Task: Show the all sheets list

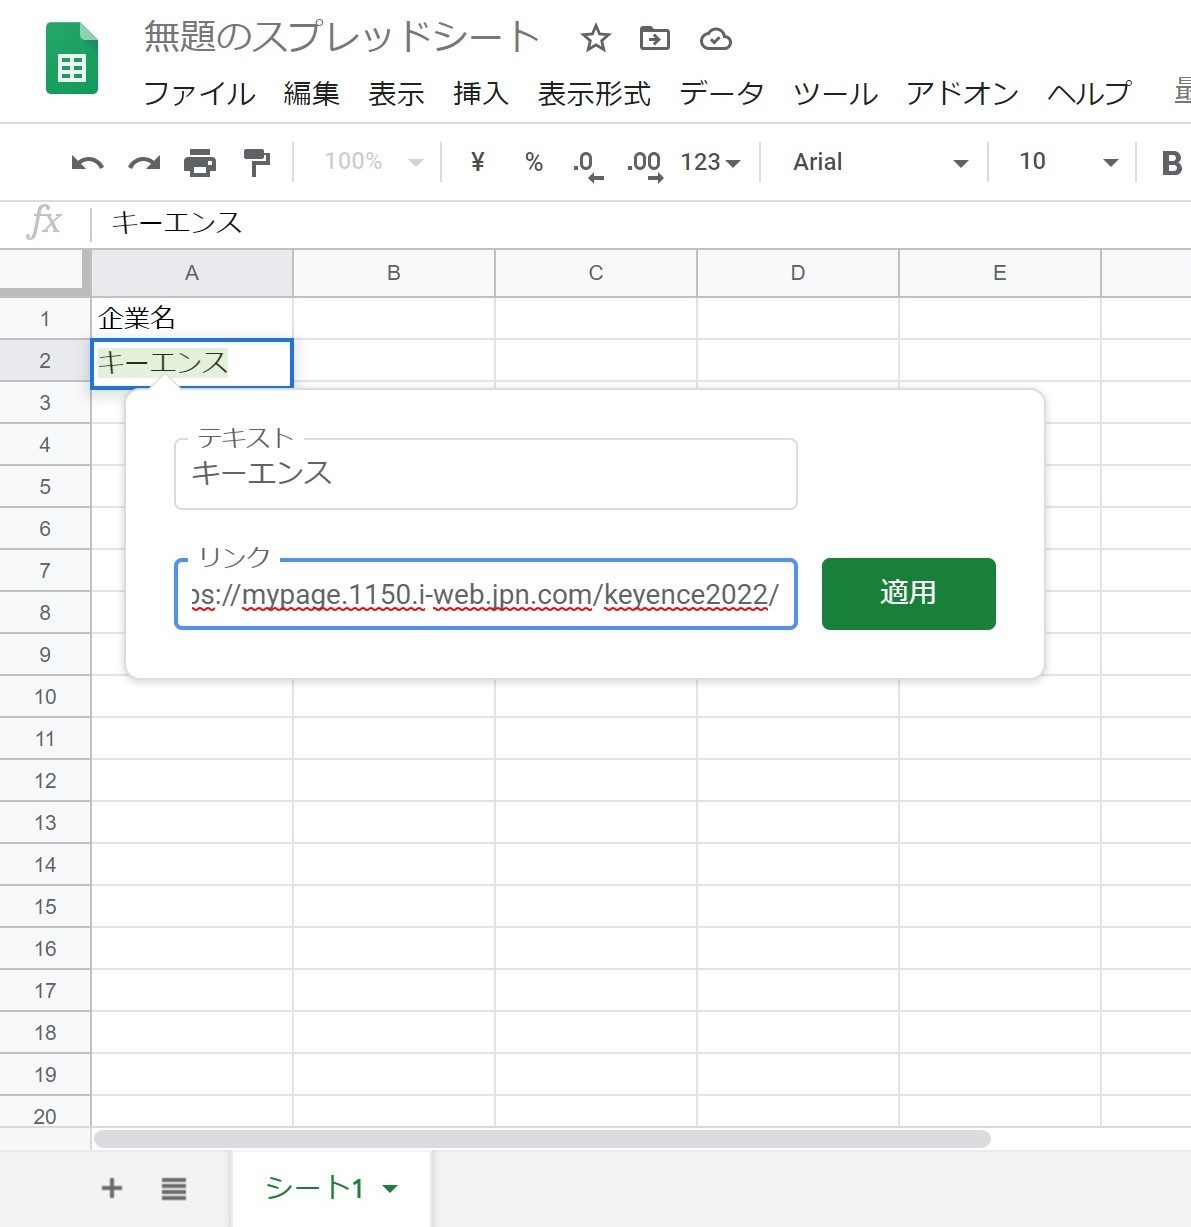Action: [174, 1188]
